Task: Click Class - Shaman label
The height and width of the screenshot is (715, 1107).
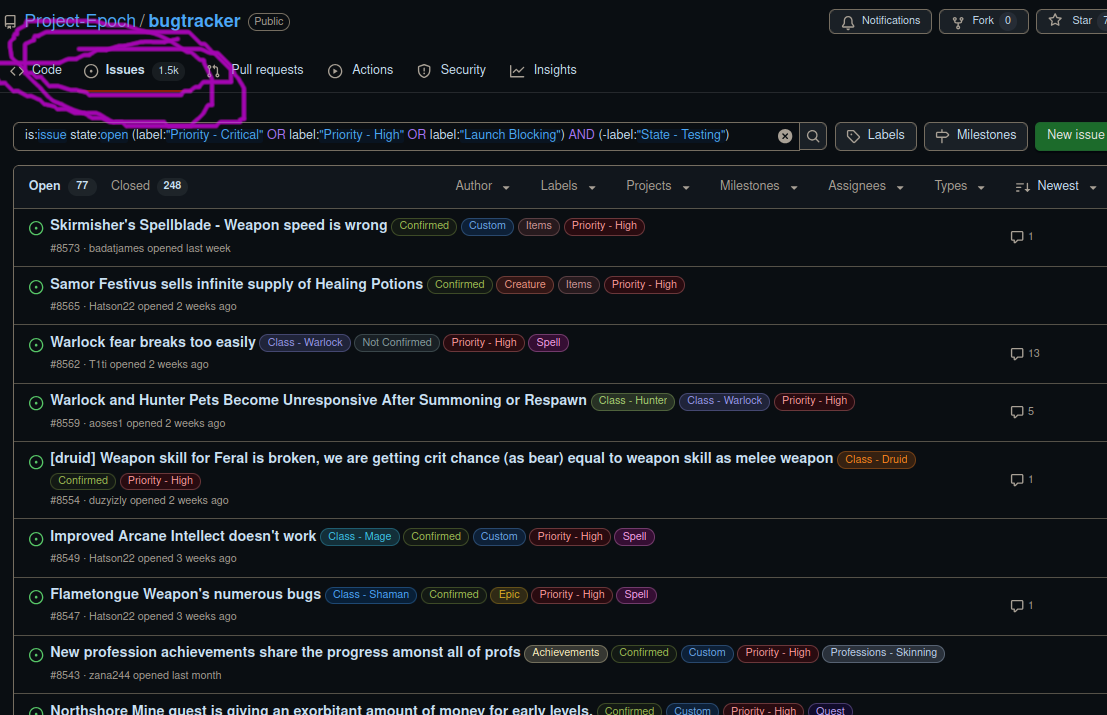Action: click(x=371, y=595)
